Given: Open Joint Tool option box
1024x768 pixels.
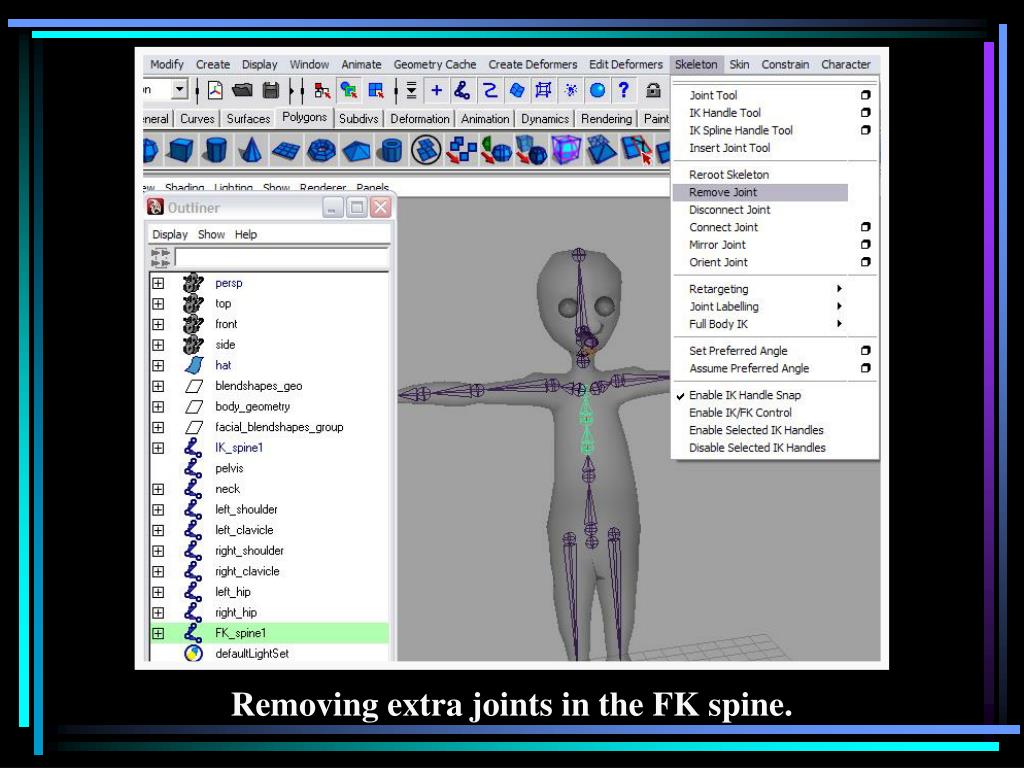Looking at the screenshot, I should click(x=865, y=95).
